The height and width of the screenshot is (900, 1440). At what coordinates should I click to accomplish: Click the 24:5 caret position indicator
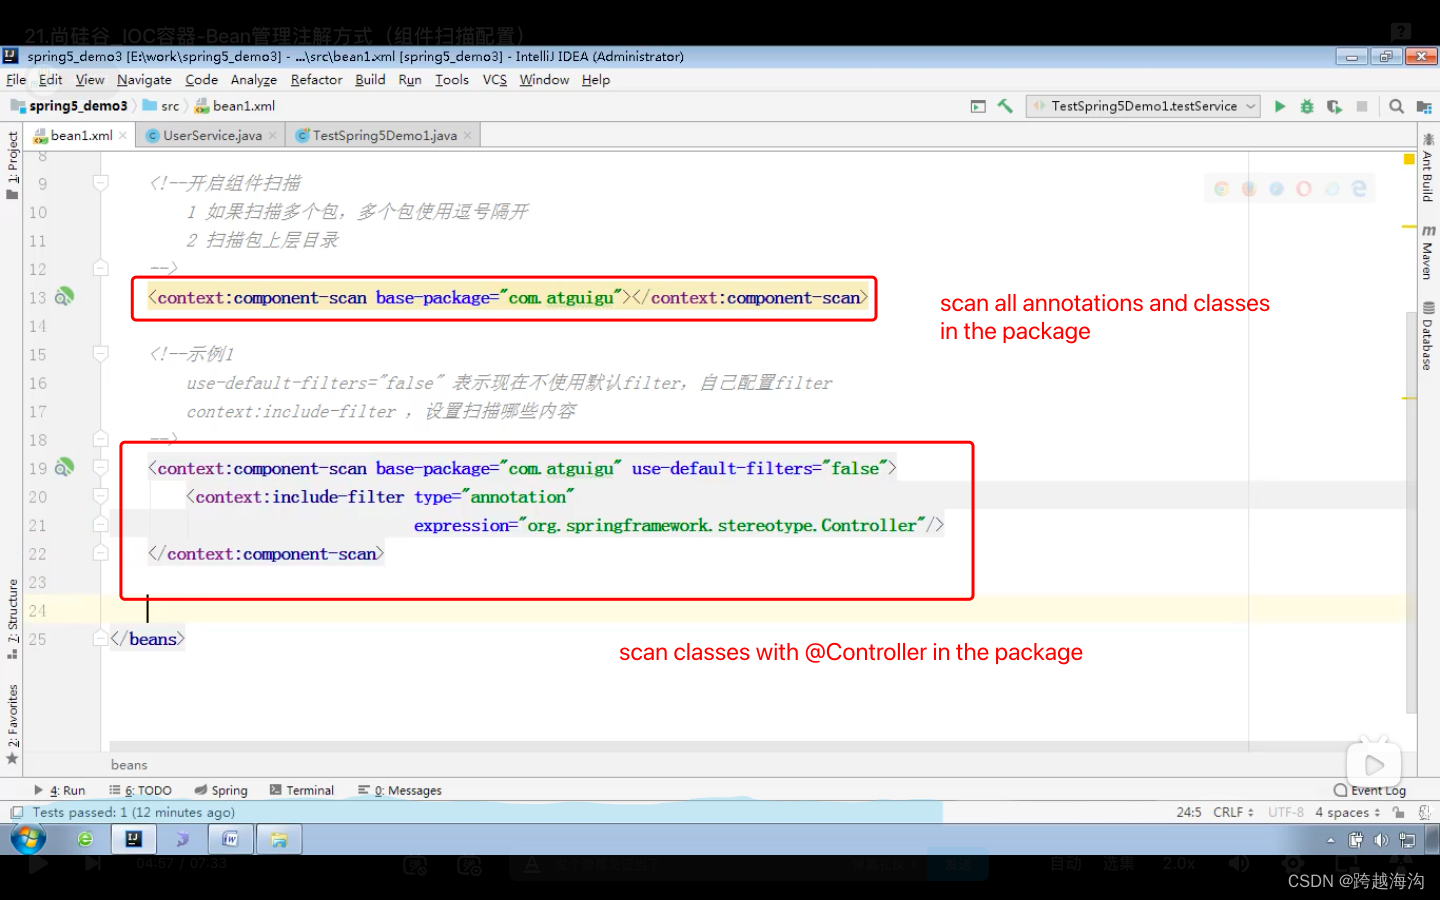[x=1189, y=813]
